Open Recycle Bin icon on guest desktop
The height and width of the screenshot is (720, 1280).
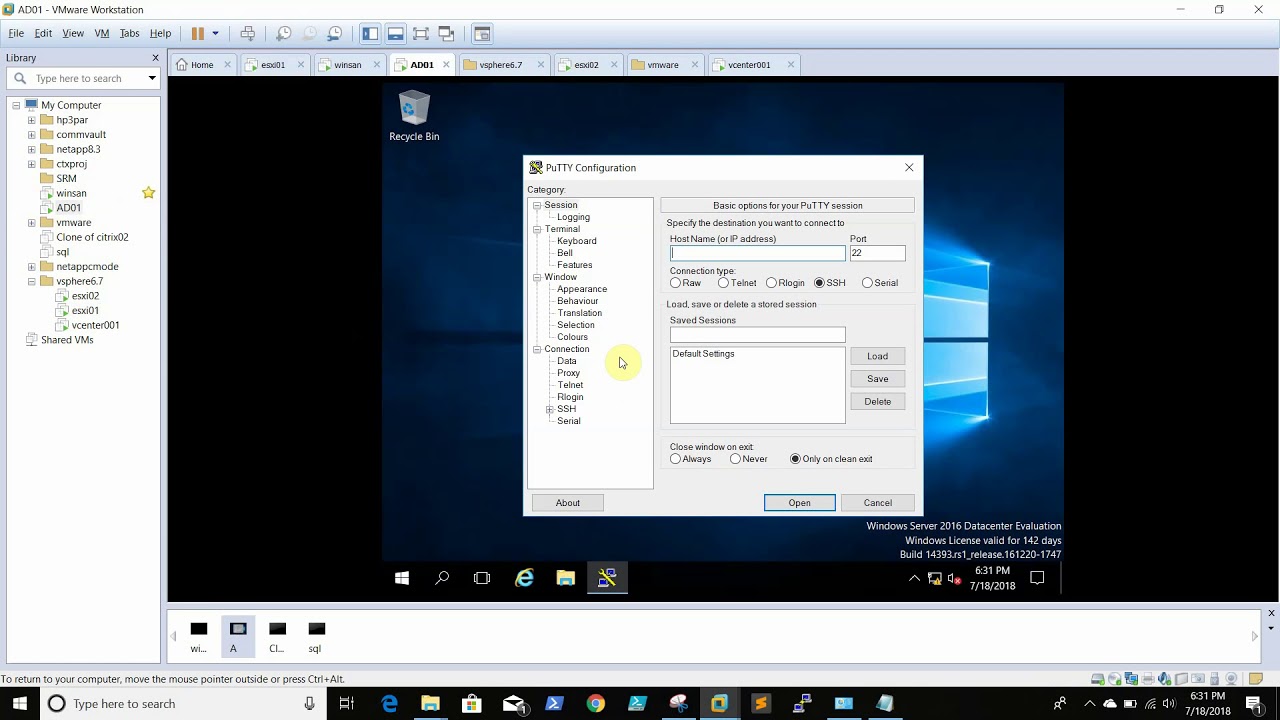(414, 116)
